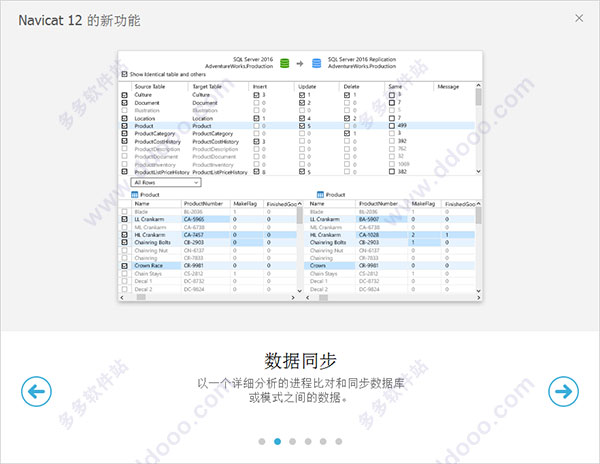
Task: Open the All Rows dropdown in preview
Action: coord(166,182)
